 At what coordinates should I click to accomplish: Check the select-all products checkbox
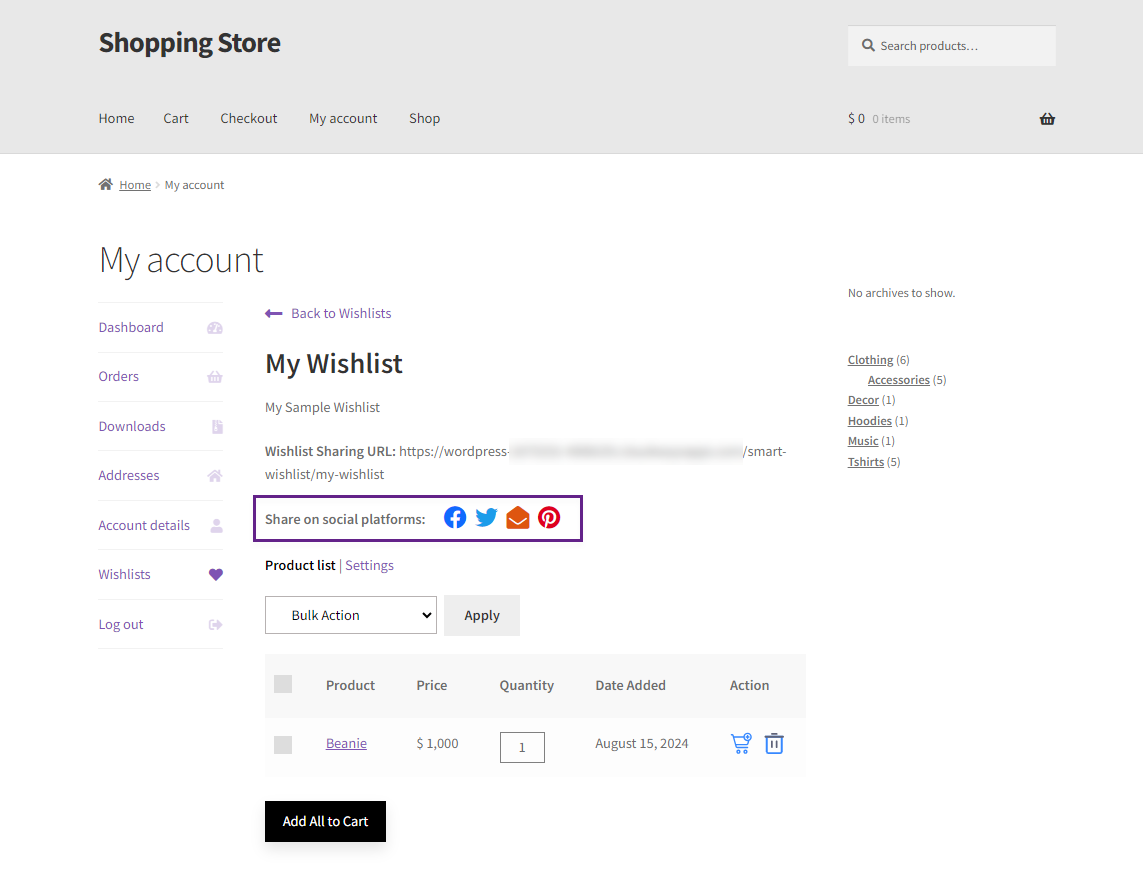283,684
